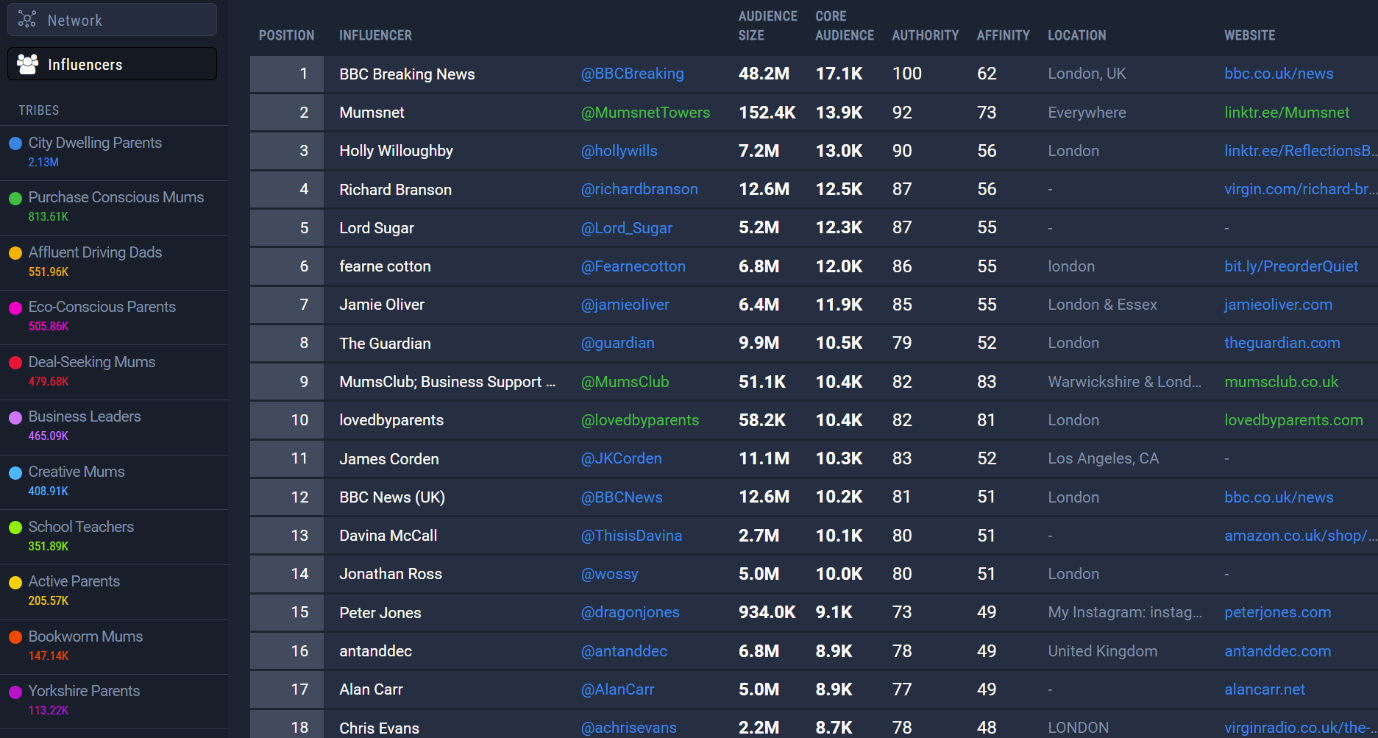Image resolution: width=1378 pixels, height=738 pixels.
Task: Open the @BBCNews handle link
Action: pos(621,497)
